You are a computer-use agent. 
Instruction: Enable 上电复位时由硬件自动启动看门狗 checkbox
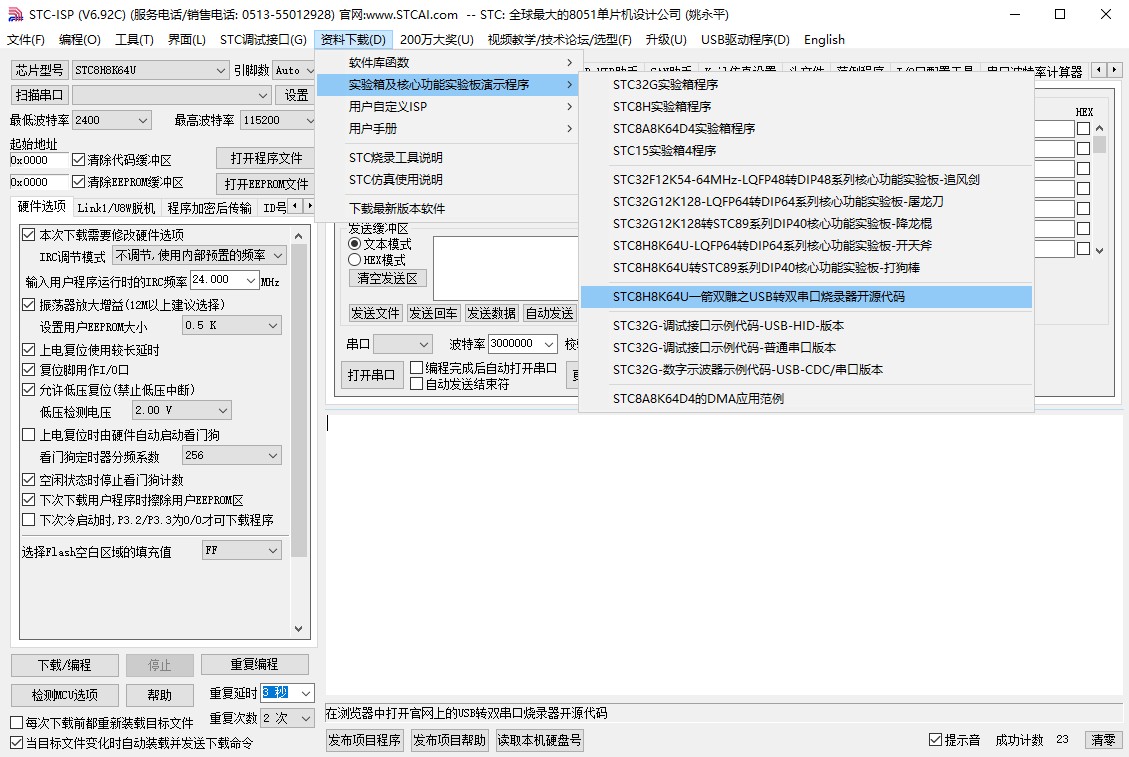coord(29,435)
